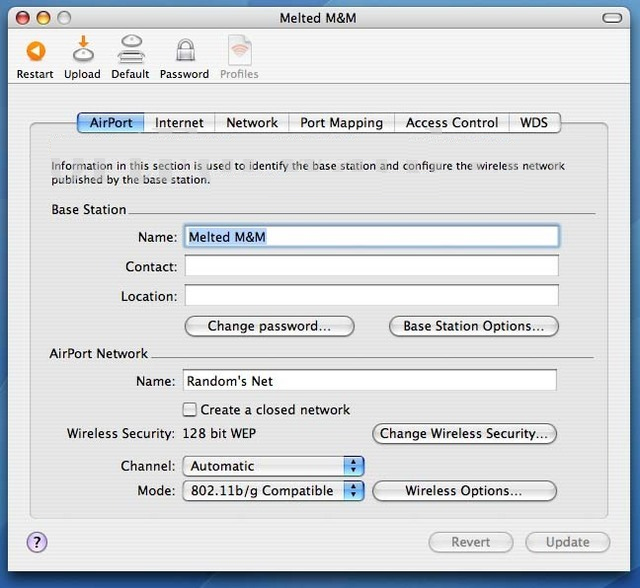The width and height of the screenshot is (640, 588).
Task: Switch to the Network tab
Action: click(252, 122)
